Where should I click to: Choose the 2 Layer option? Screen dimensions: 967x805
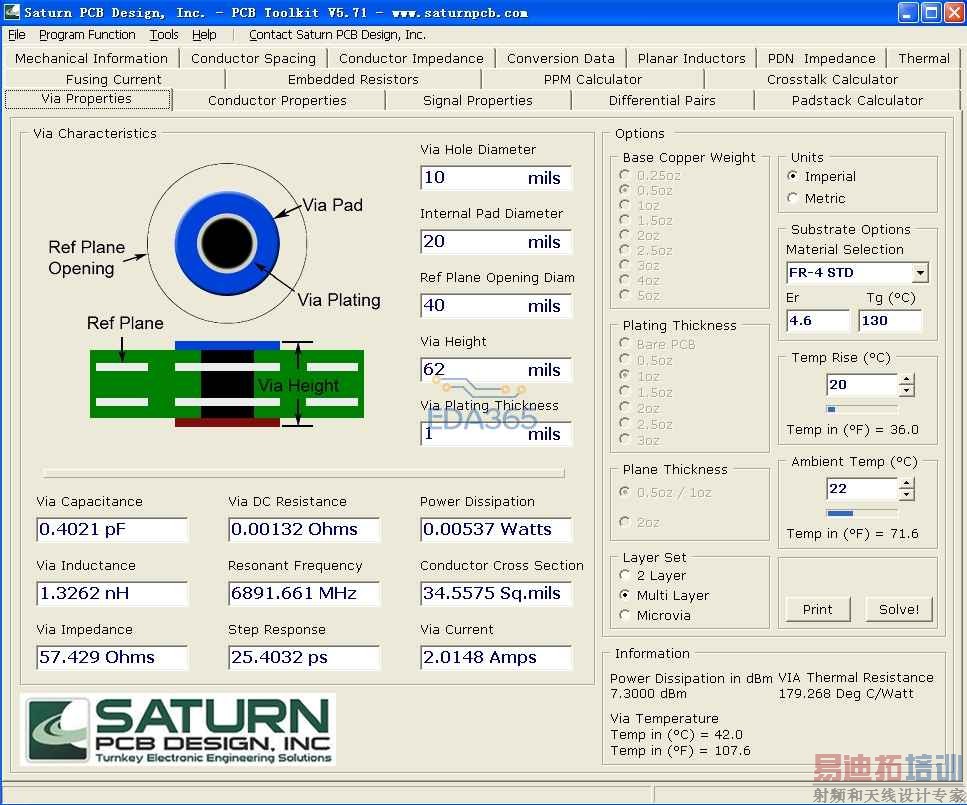click(x=626, y=575)
